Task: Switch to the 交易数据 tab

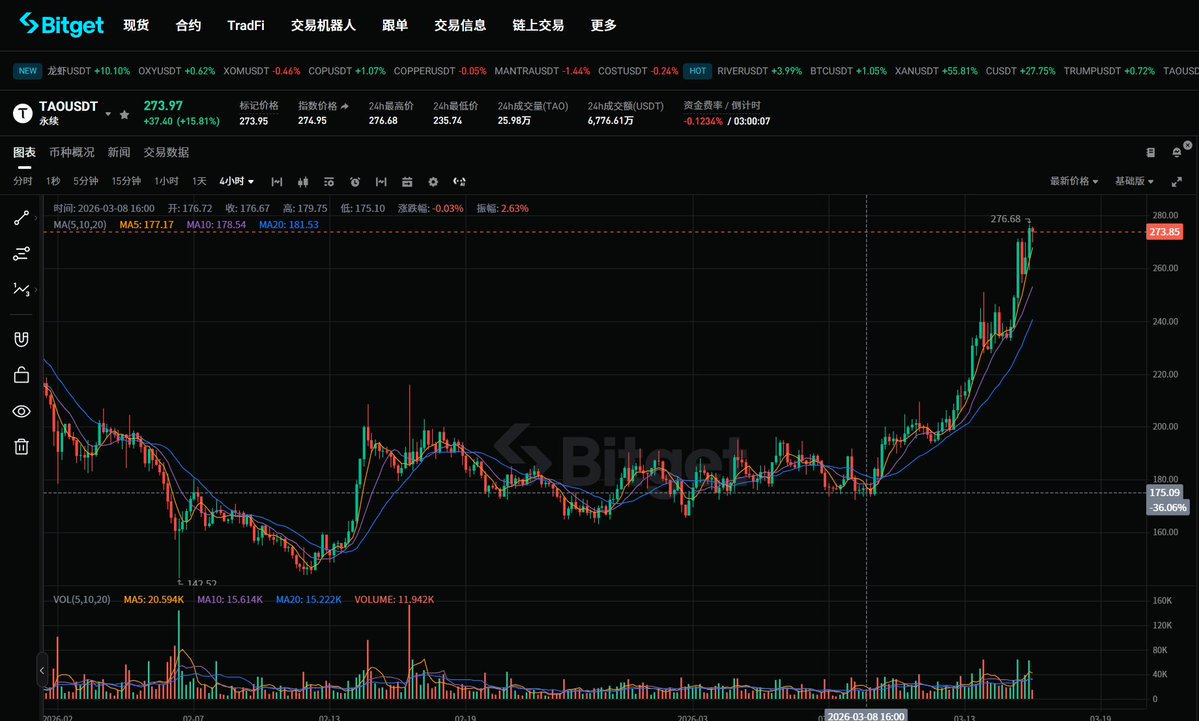Action: coord(166,152)
